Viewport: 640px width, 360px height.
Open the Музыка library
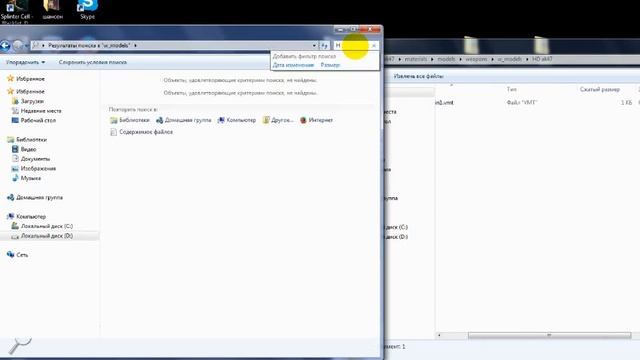(x=31, y=178)
